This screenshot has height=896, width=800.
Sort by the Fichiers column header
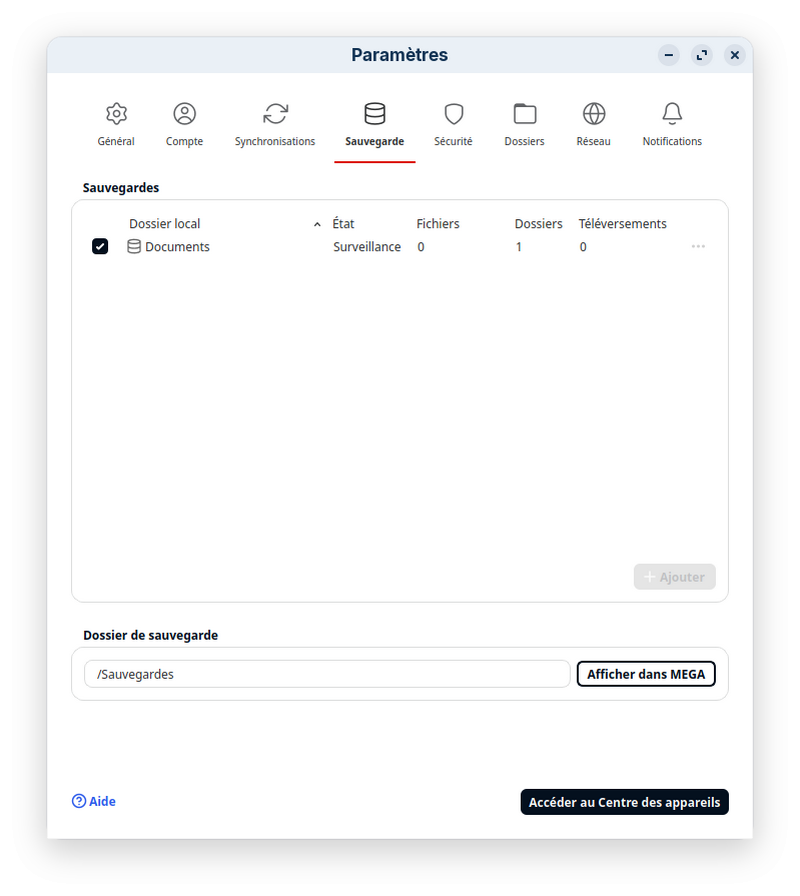click(x=437, y=224)
